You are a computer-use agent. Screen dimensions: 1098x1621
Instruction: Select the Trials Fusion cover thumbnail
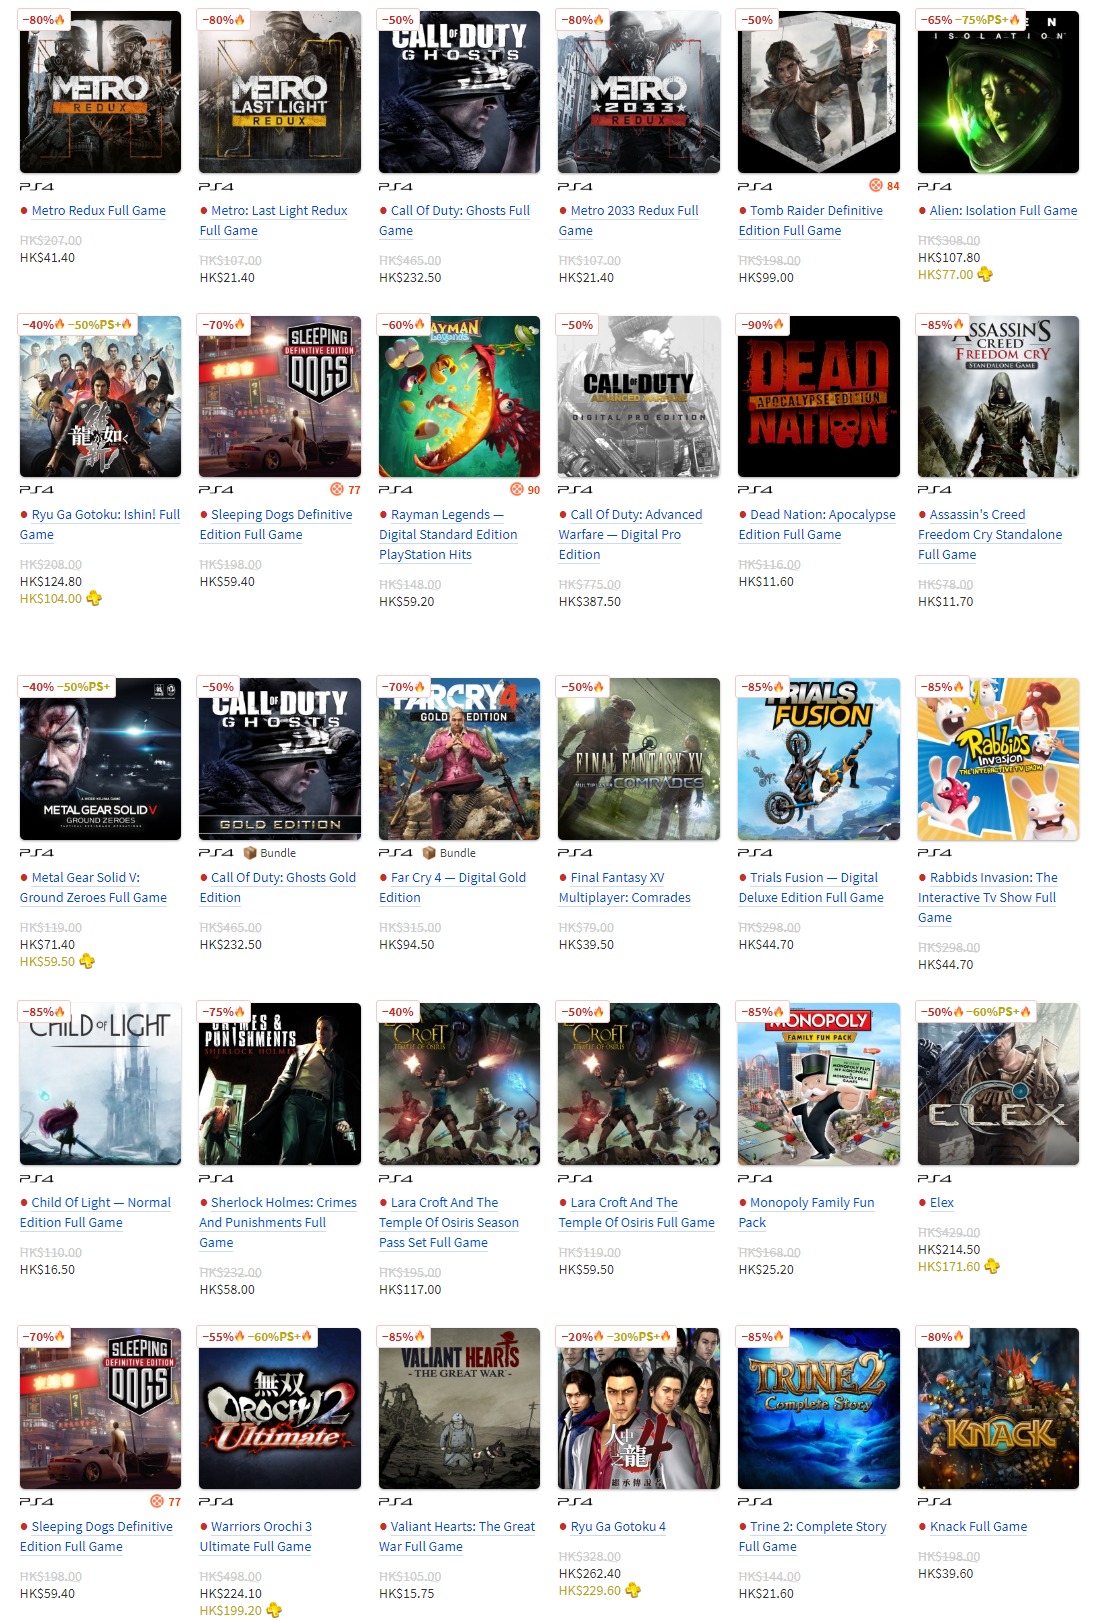point(818,759)
